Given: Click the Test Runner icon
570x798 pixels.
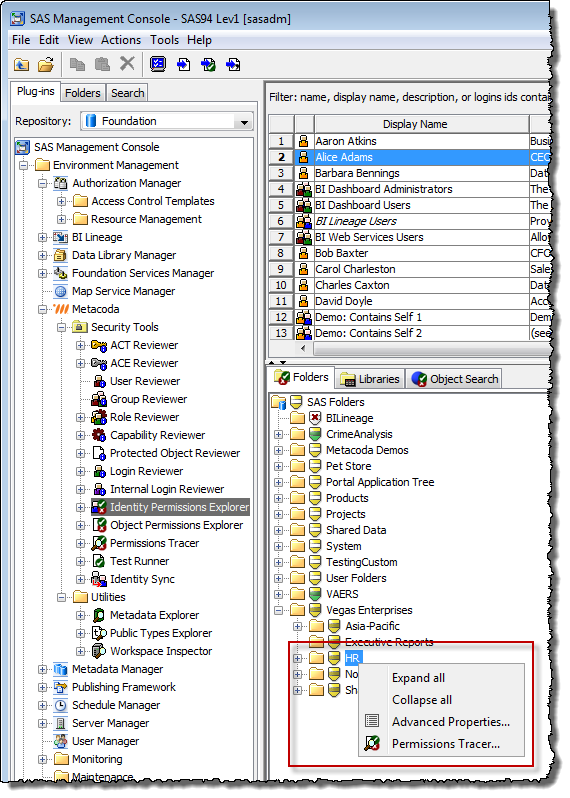Looking at the screenshot, I should [99, 561].
